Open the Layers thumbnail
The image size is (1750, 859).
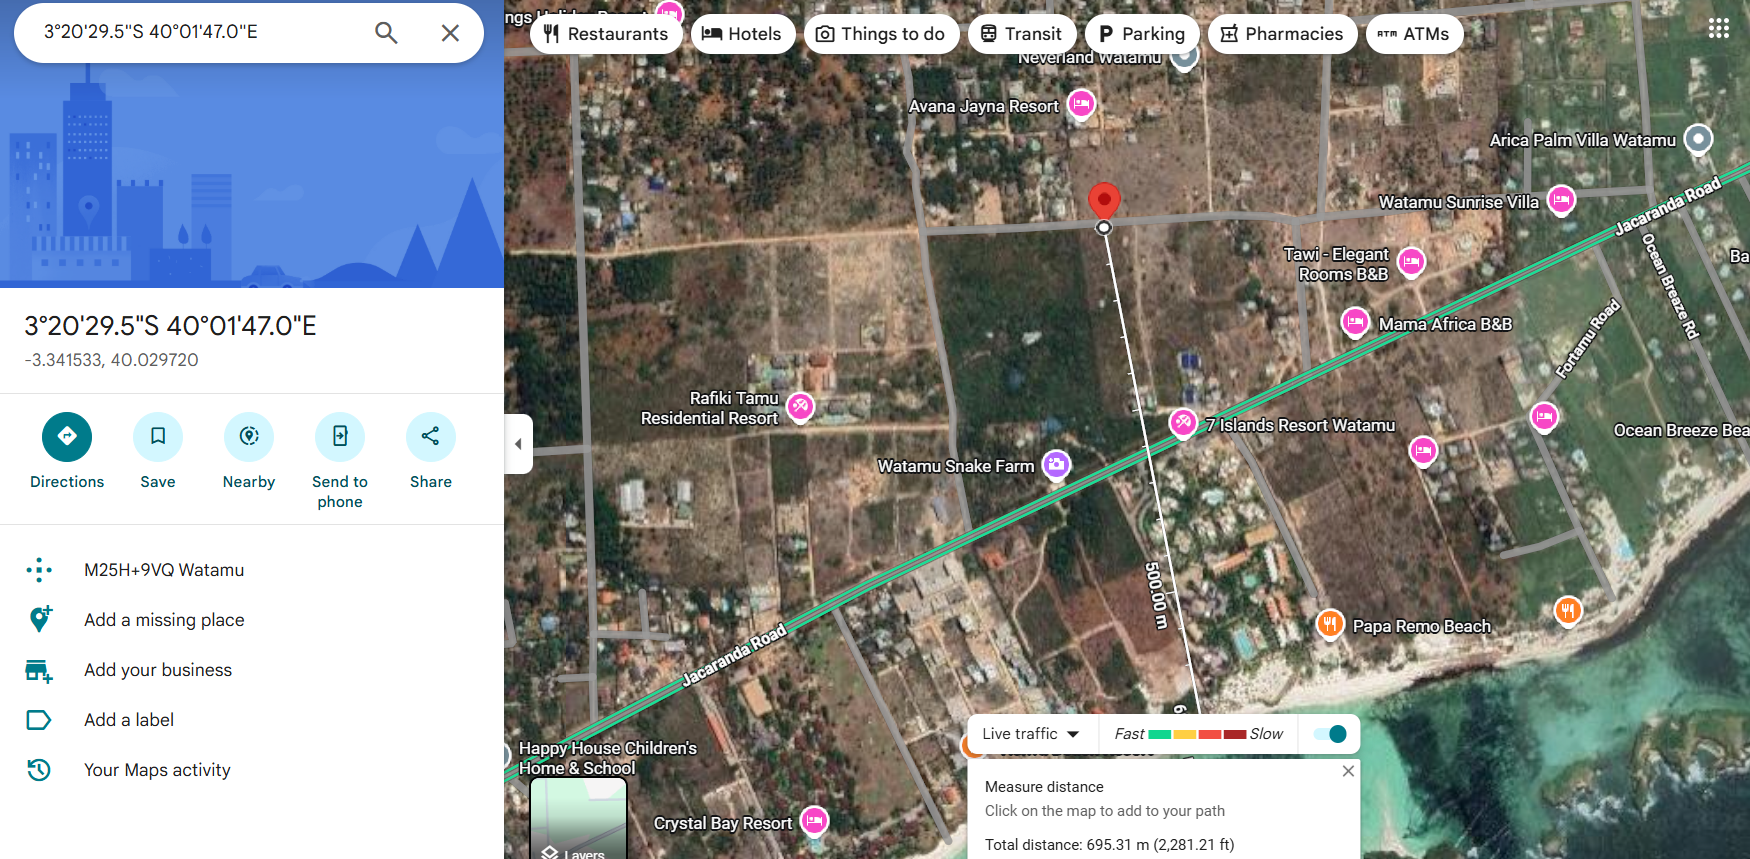578,818
